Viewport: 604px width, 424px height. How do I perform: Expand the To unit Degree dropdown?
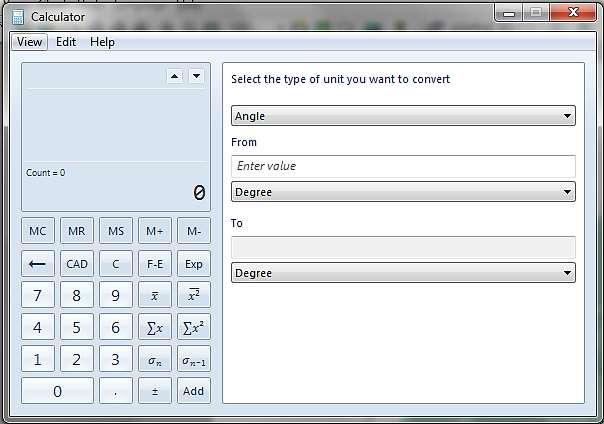click(403, 273)
